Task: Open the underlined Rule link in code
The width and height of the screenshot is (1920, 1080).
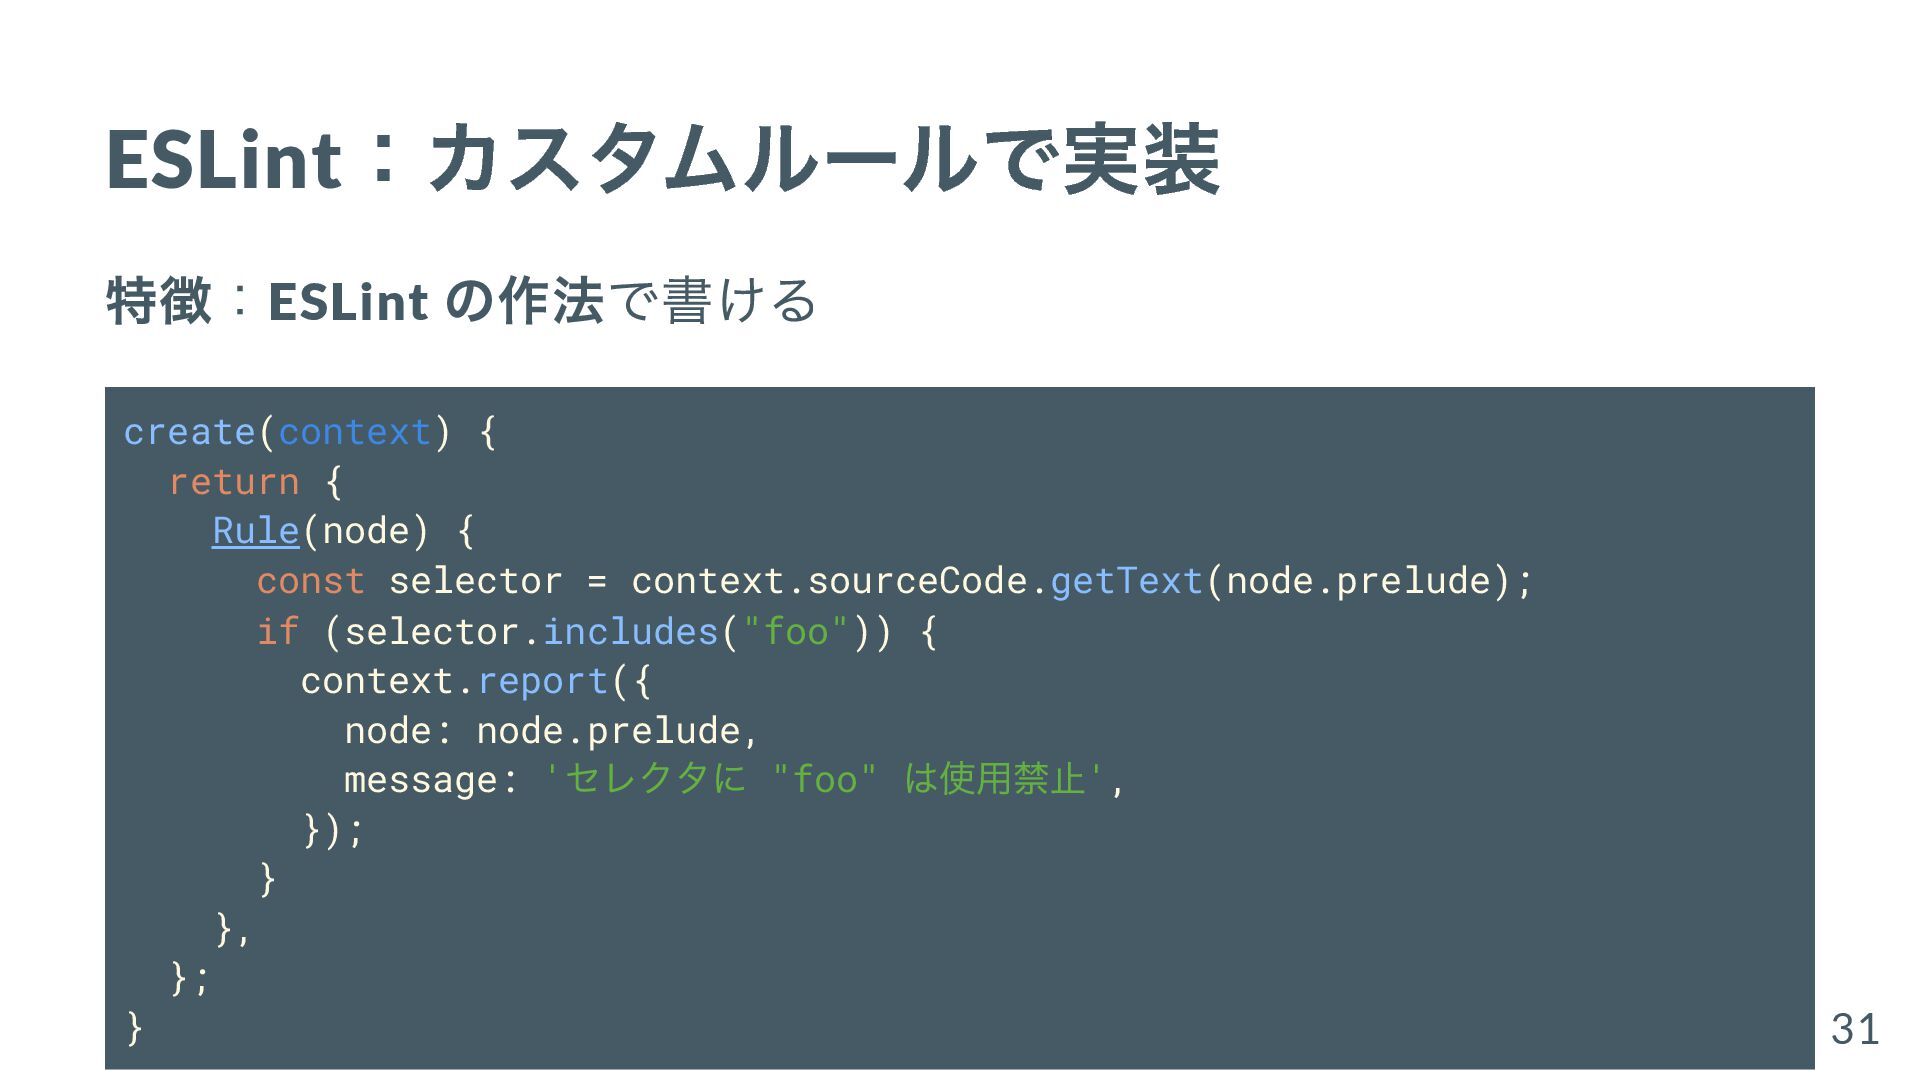Action: [256, 530]
